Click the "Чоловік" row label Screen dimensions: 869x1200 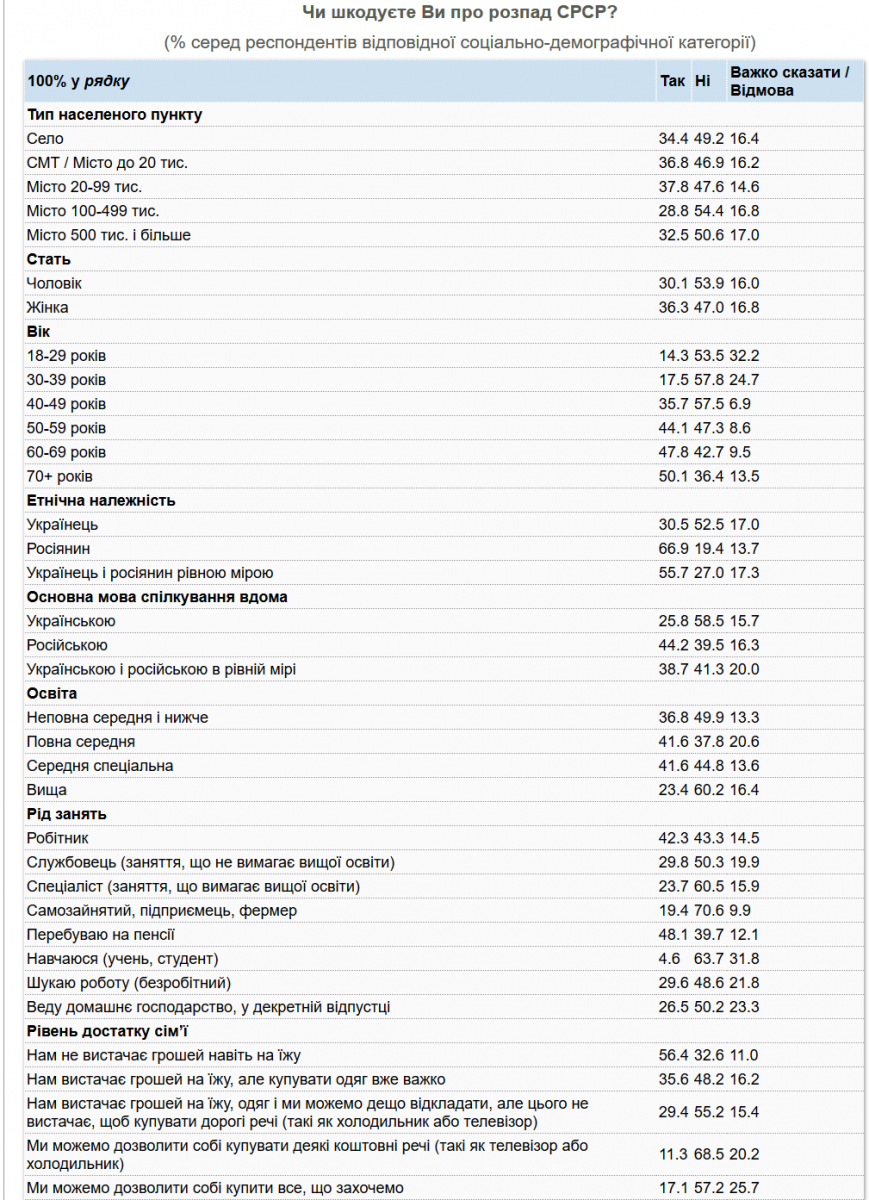[55, 284]
